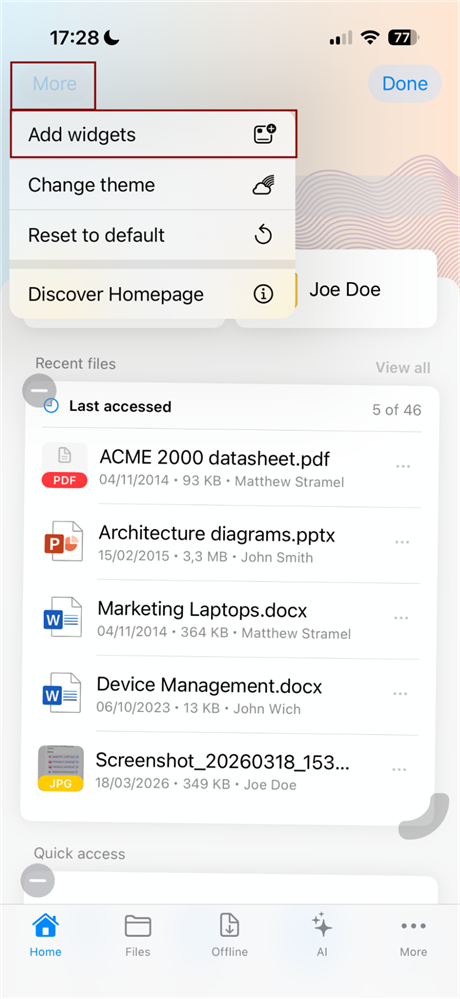Click the theme cloud rainbow icon
460x999 pixels.
(x=264, y=185)
